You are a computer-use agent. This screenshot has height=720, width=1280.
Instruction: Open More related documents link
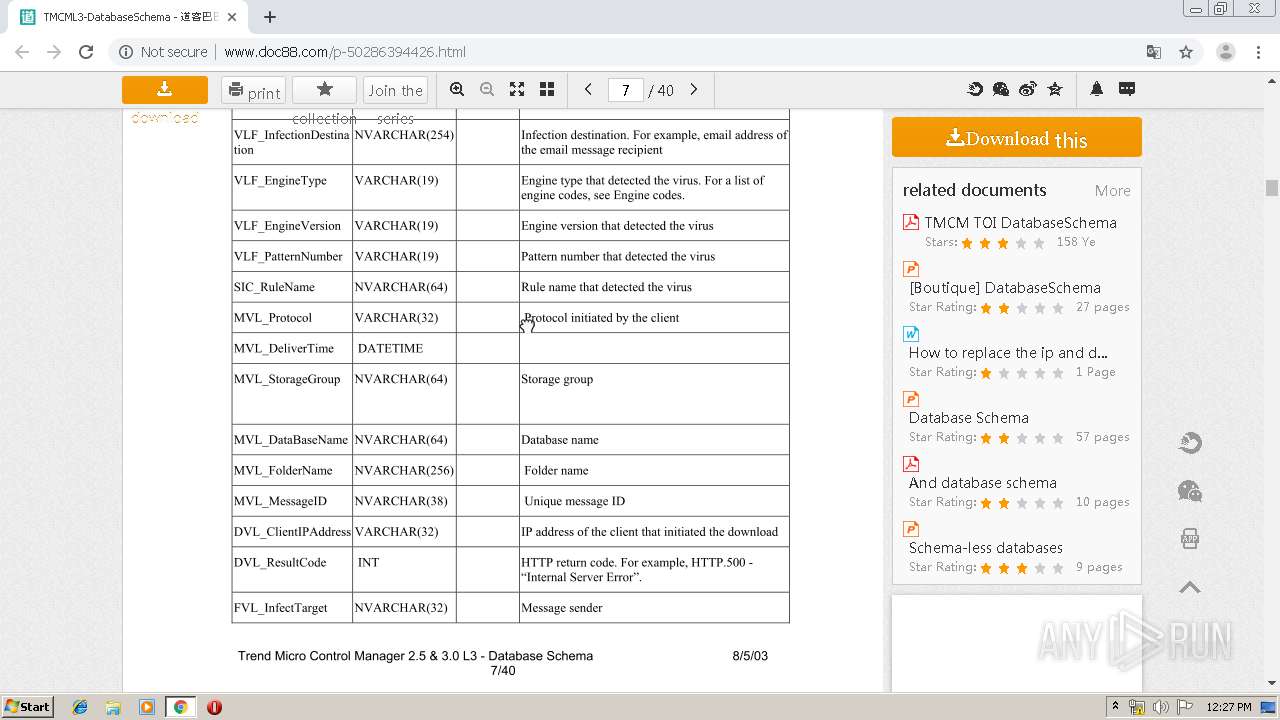pos(1112,191)
